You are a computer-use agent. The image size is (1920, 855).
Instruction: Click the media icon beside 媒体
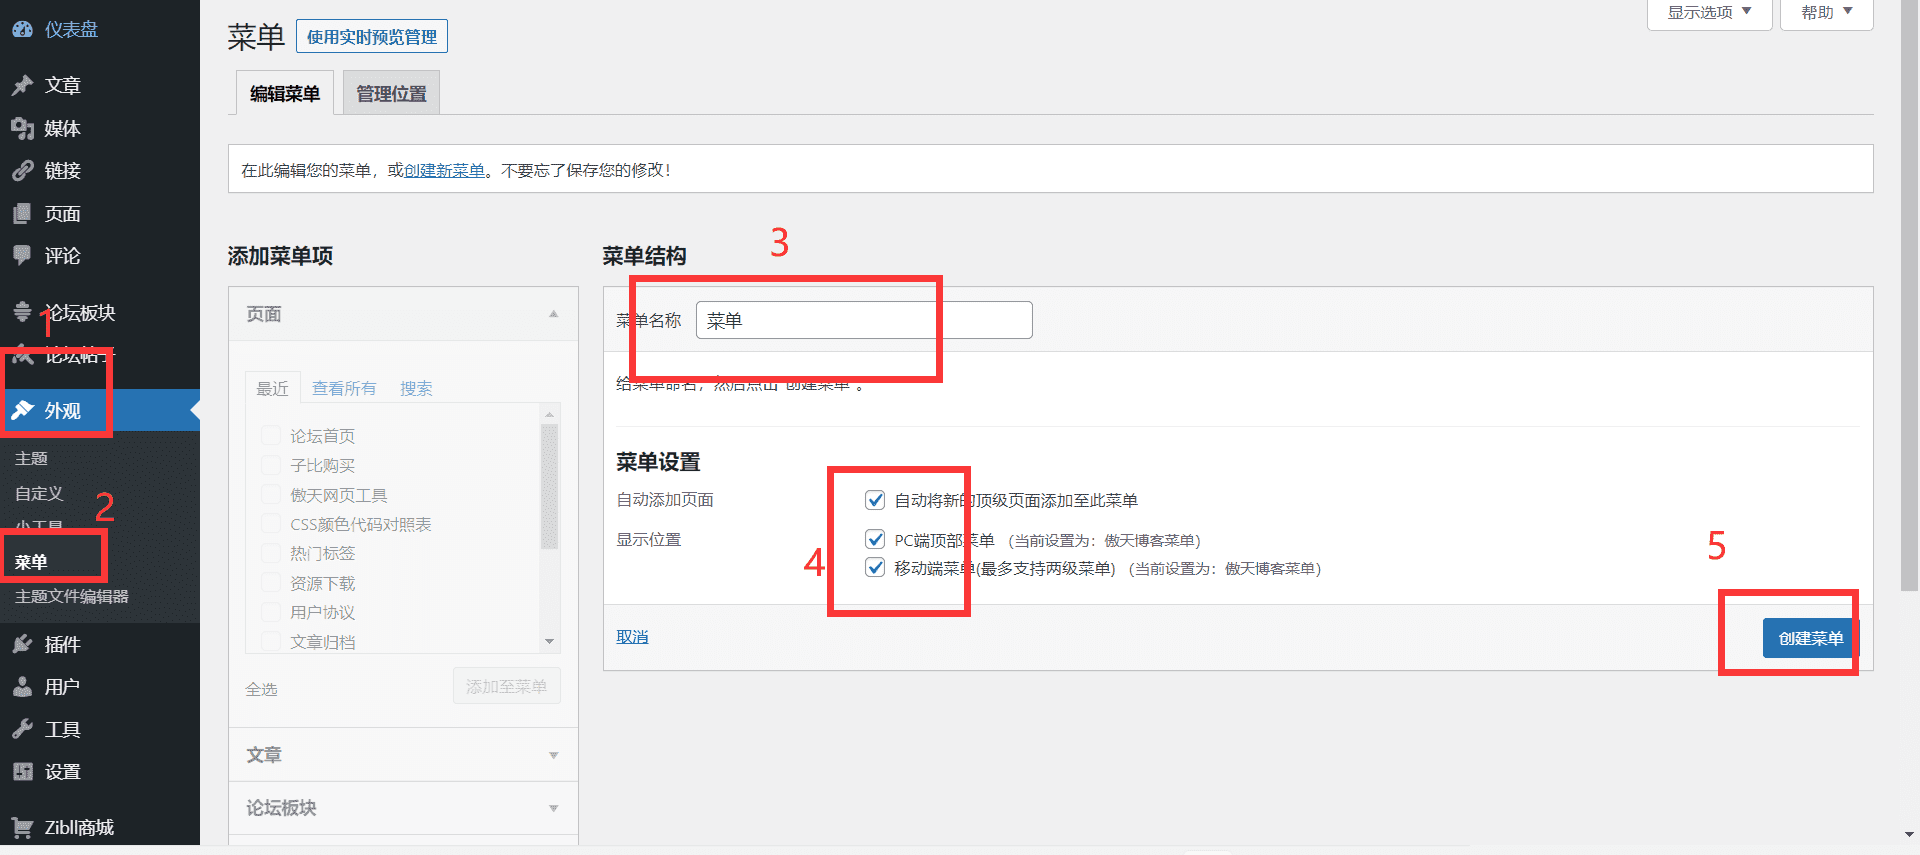(x=22, y=128)
